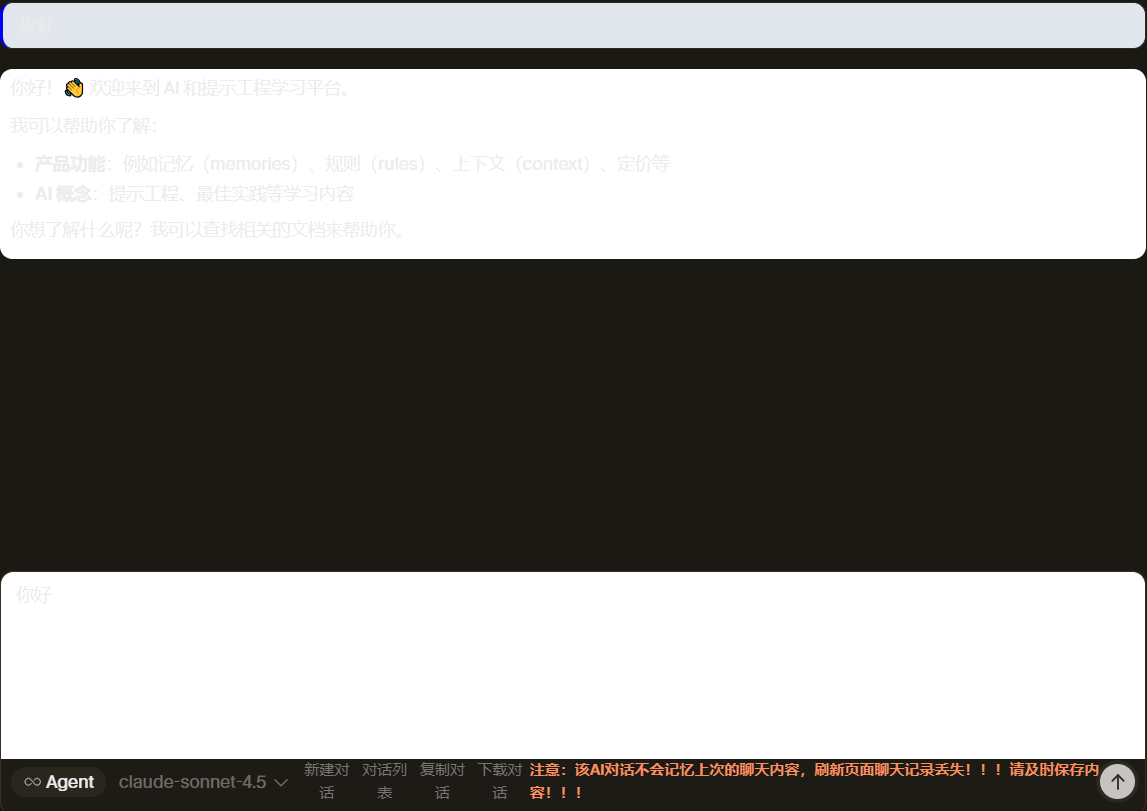Viewport: 1147px width, 811px height.
Task: Click the chevron next to the model name
Action: [x=281, y=783]
